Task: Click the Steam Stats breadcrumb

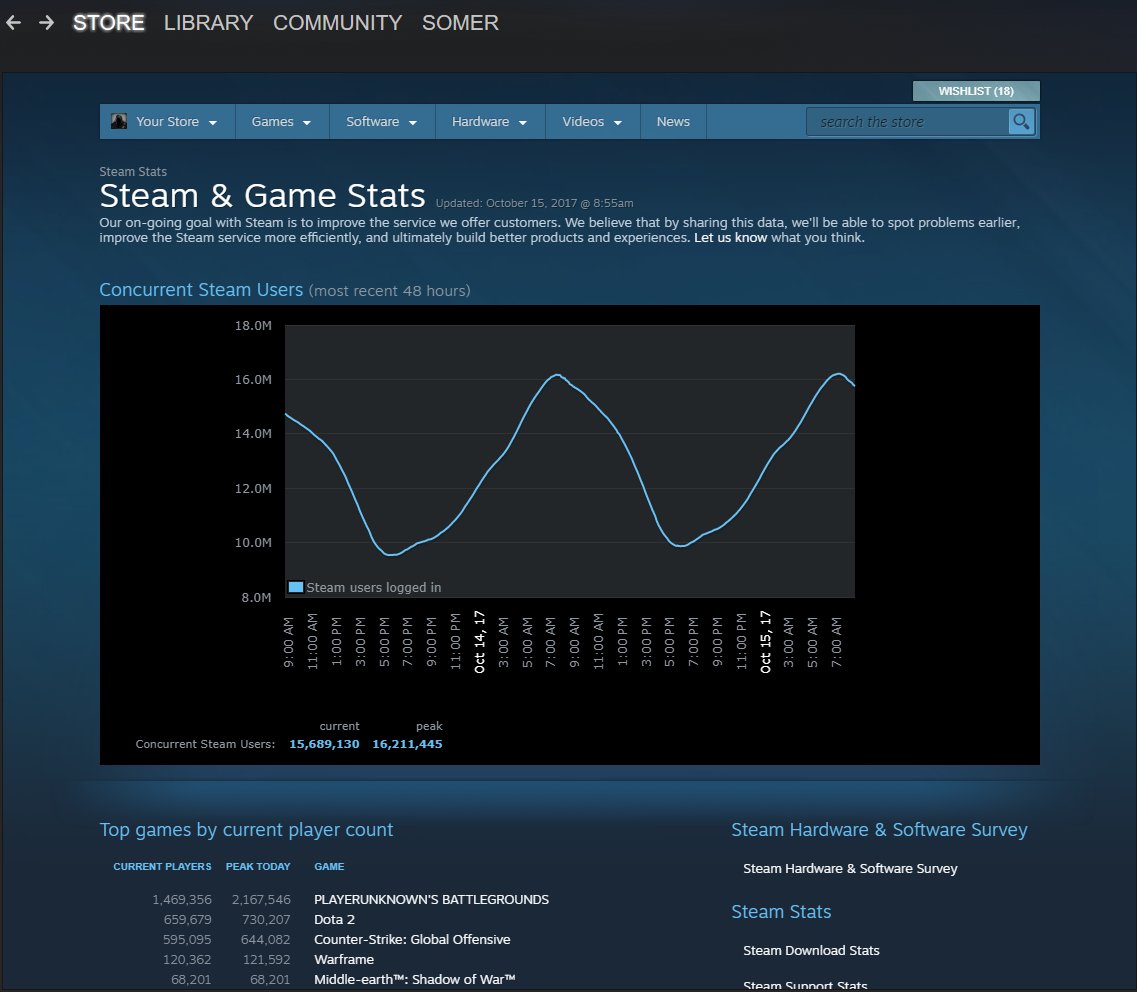Action: click(133, 172)
